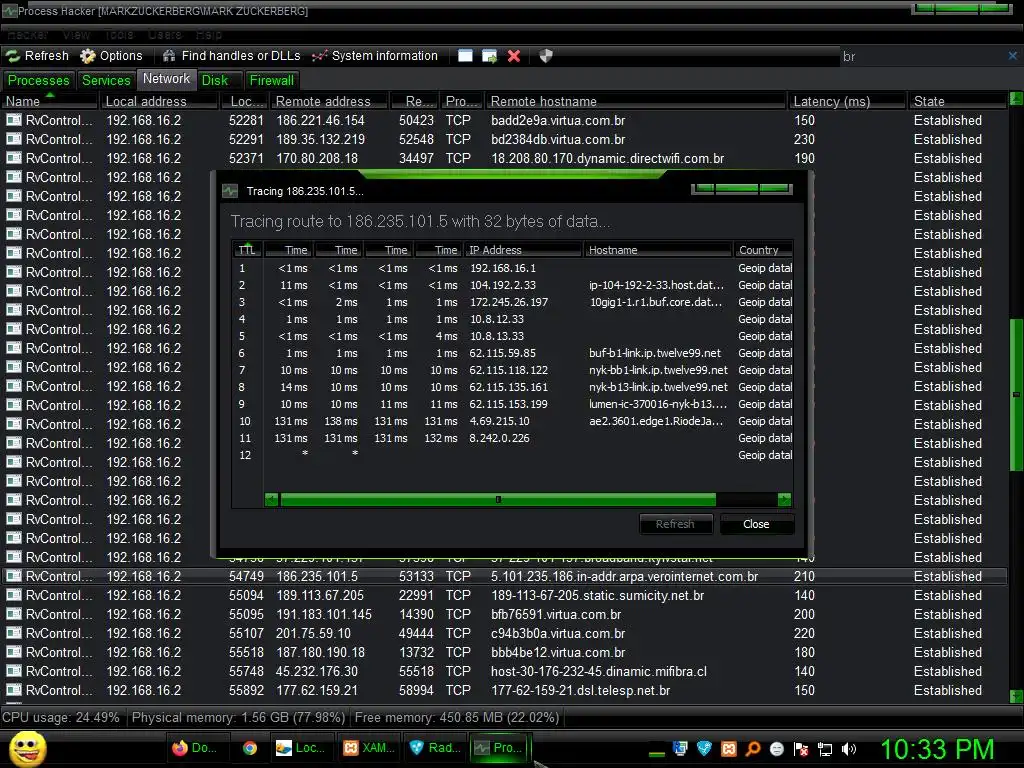Switch to XAMPP taskbar item

pyautogui.click(x=368, y=748)
